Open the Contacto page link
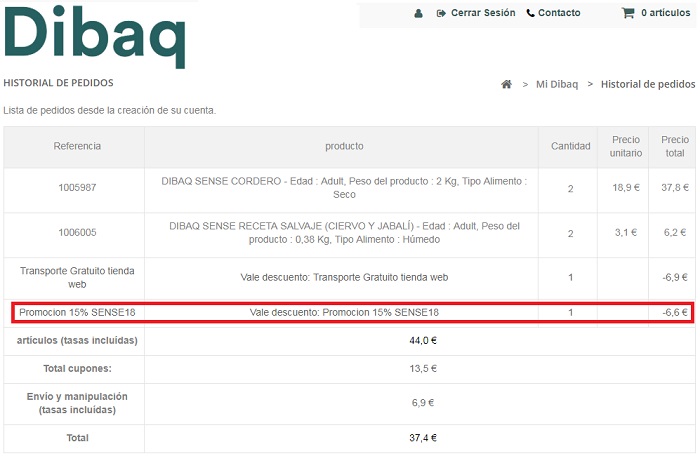 coord(559,13)
